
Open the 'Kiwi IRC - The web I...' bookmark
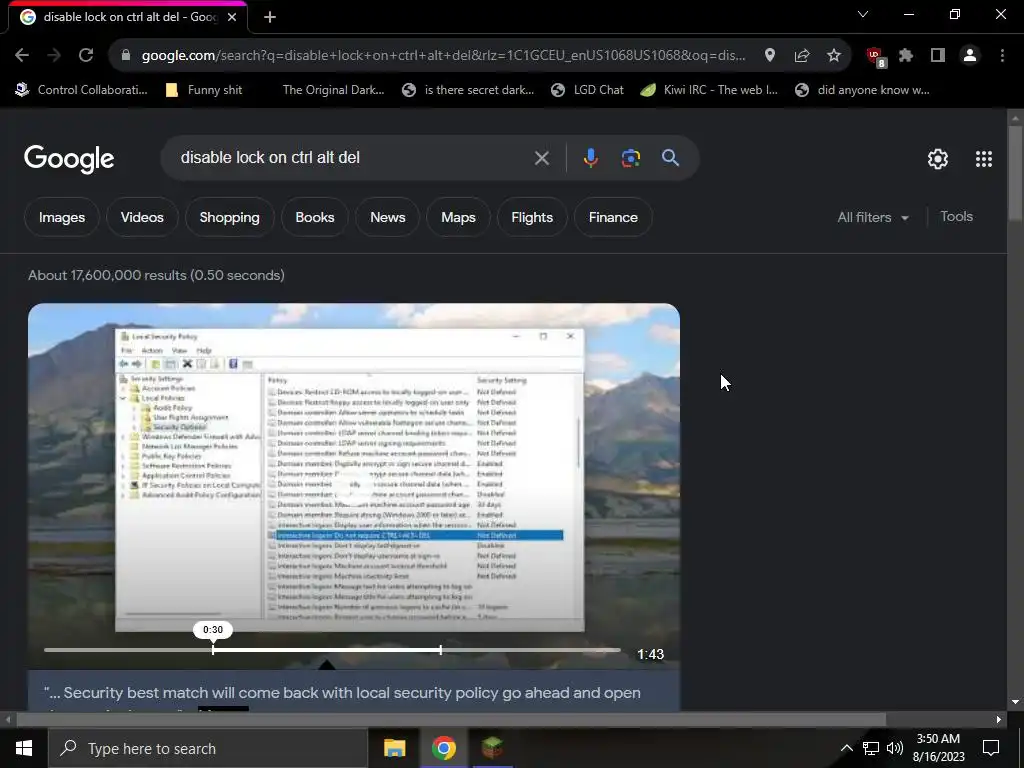709,90
